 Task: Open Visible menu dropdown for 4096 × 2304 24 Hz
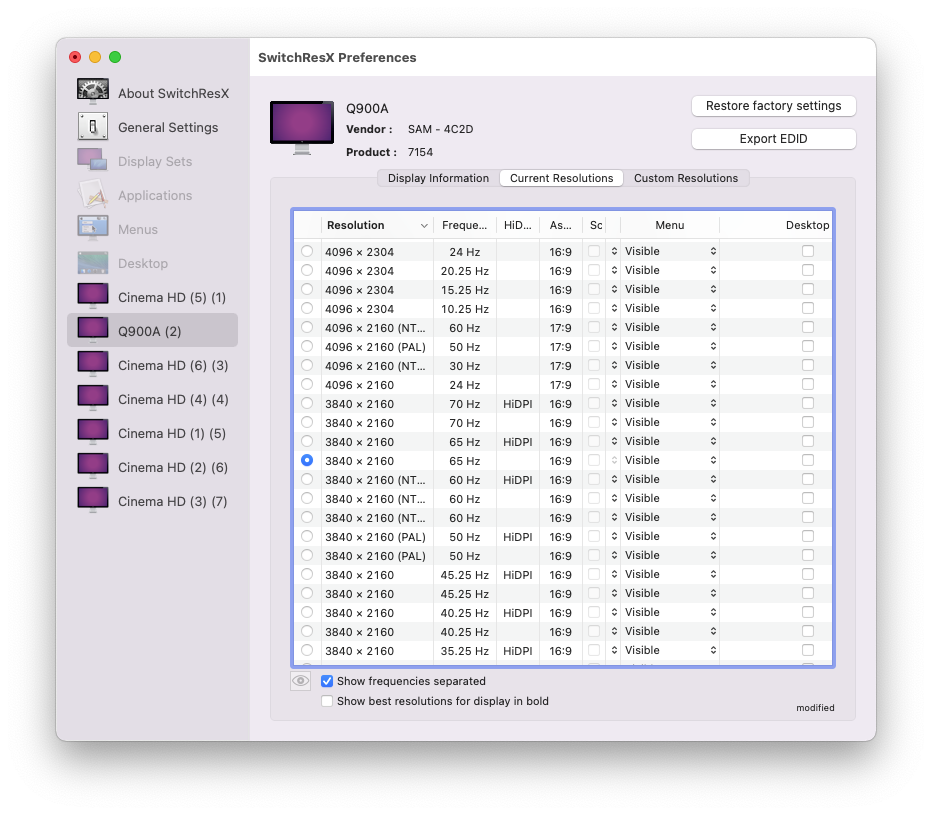pos(670,251)
